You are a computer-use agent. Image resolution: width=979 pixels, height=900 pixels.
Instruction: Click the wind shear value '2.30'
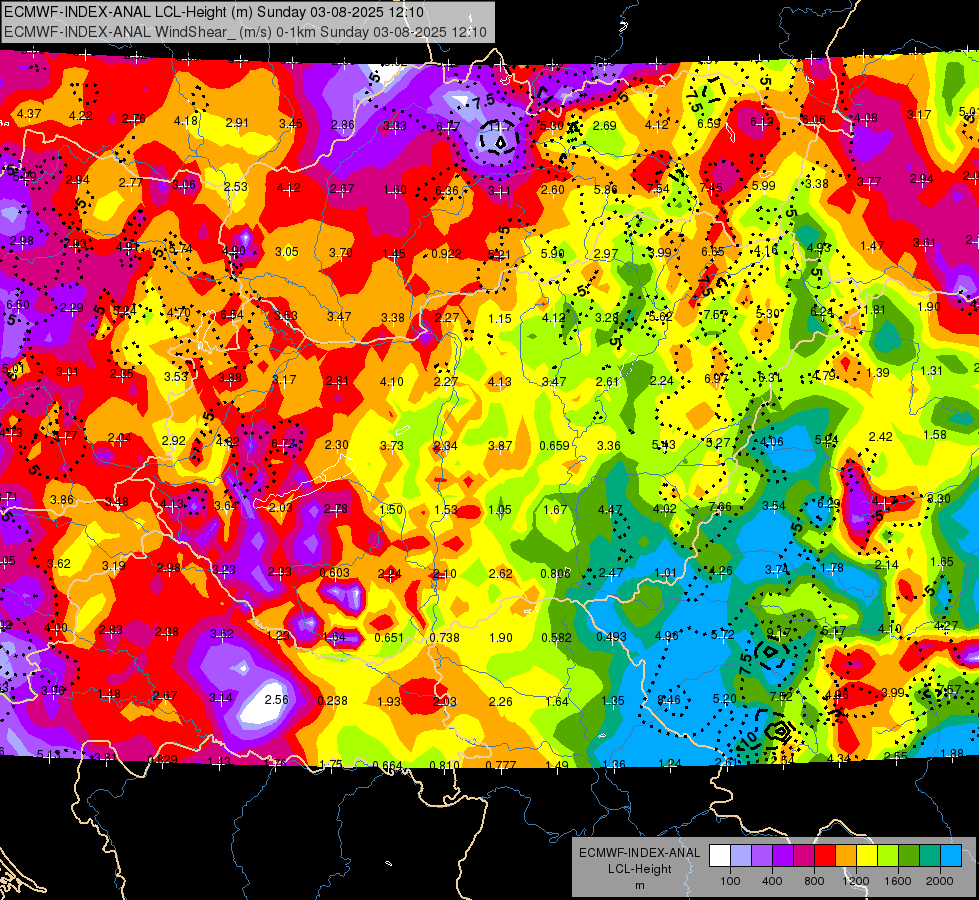click(337, 445)
